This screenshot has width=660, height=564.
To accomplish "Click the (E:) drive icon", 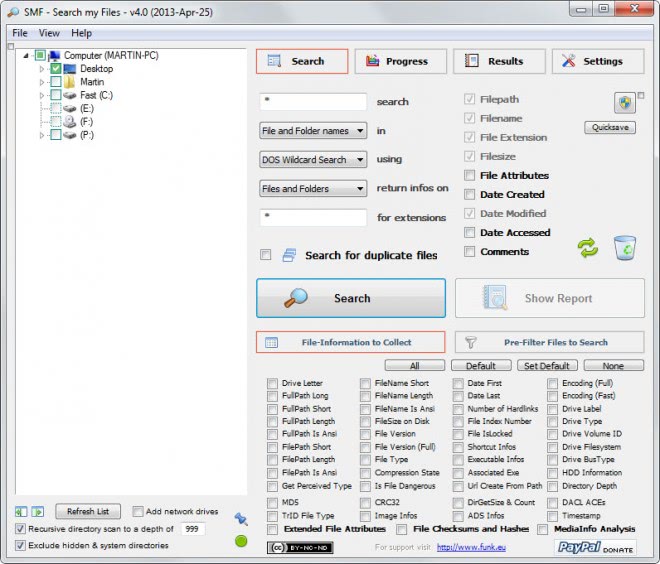I will (x=69, y=109).
